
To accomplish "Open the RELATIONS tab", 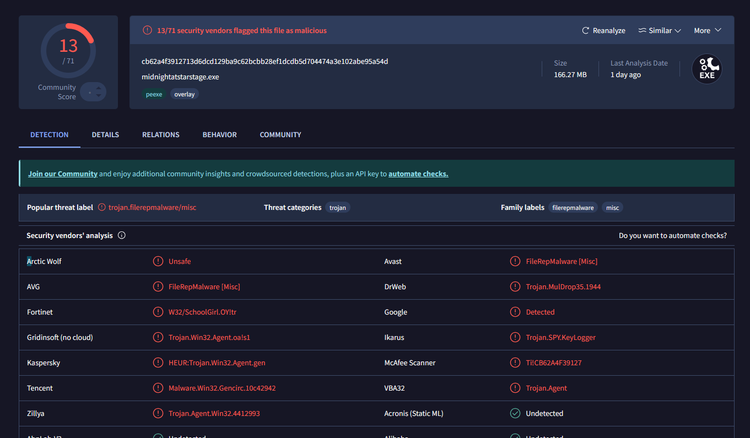I will 161,135.
